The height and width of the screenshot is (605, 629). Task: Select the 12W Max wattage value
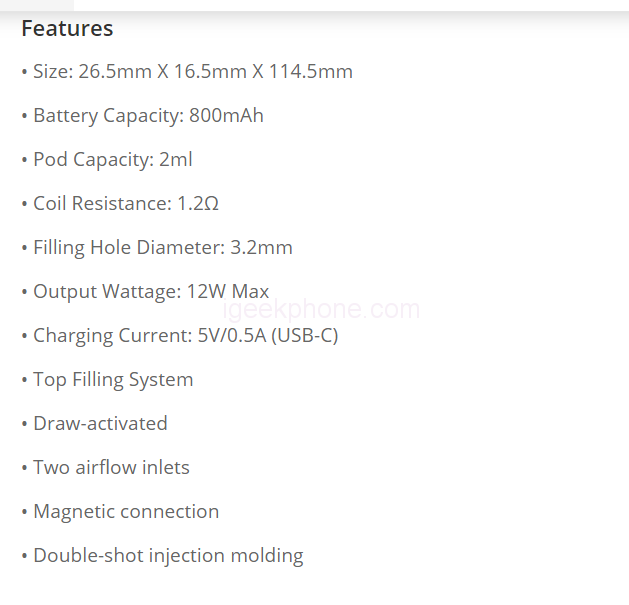pyautogui.click(x=228, y=292)
